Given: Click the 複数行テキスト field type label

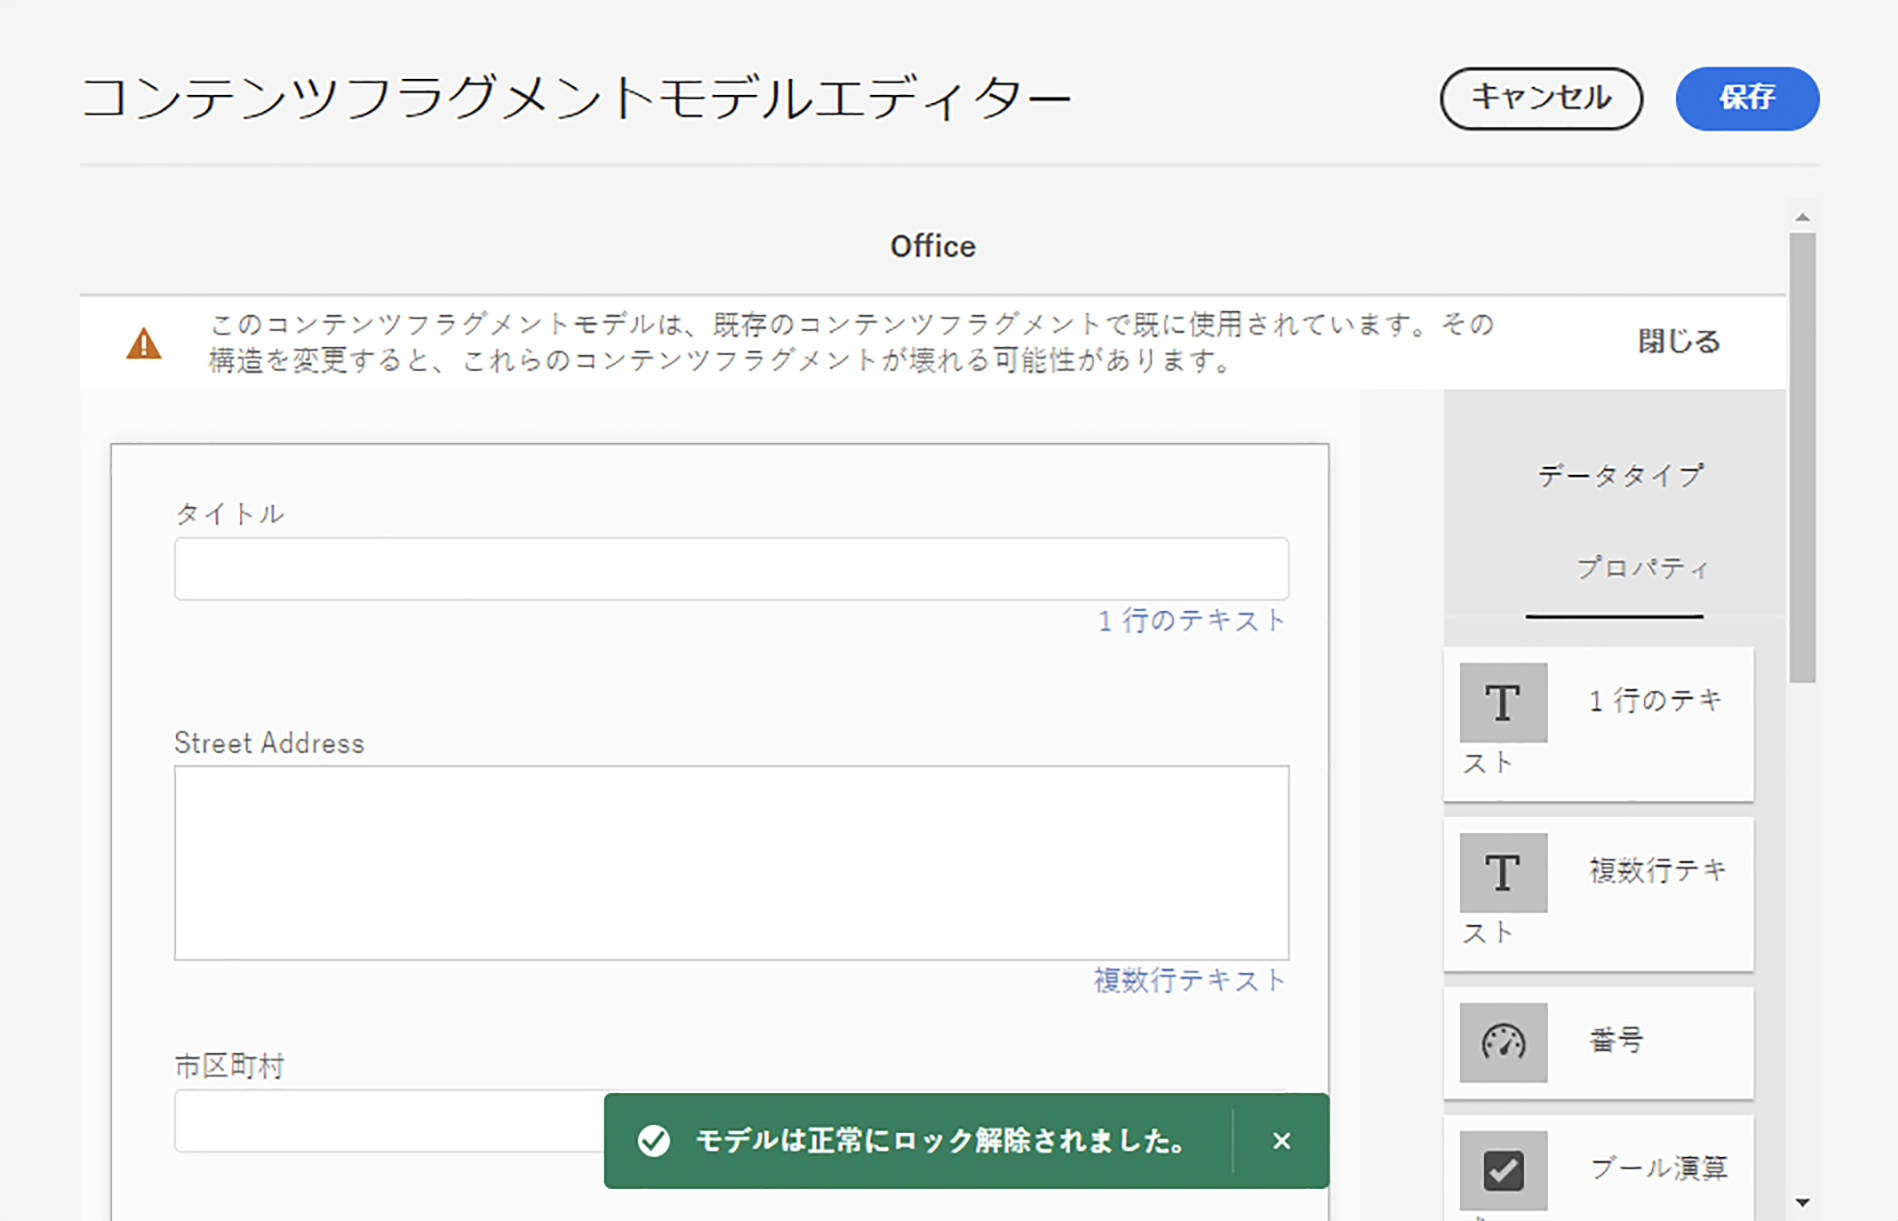Looking at the screenshot, I should click(1189, 980).
